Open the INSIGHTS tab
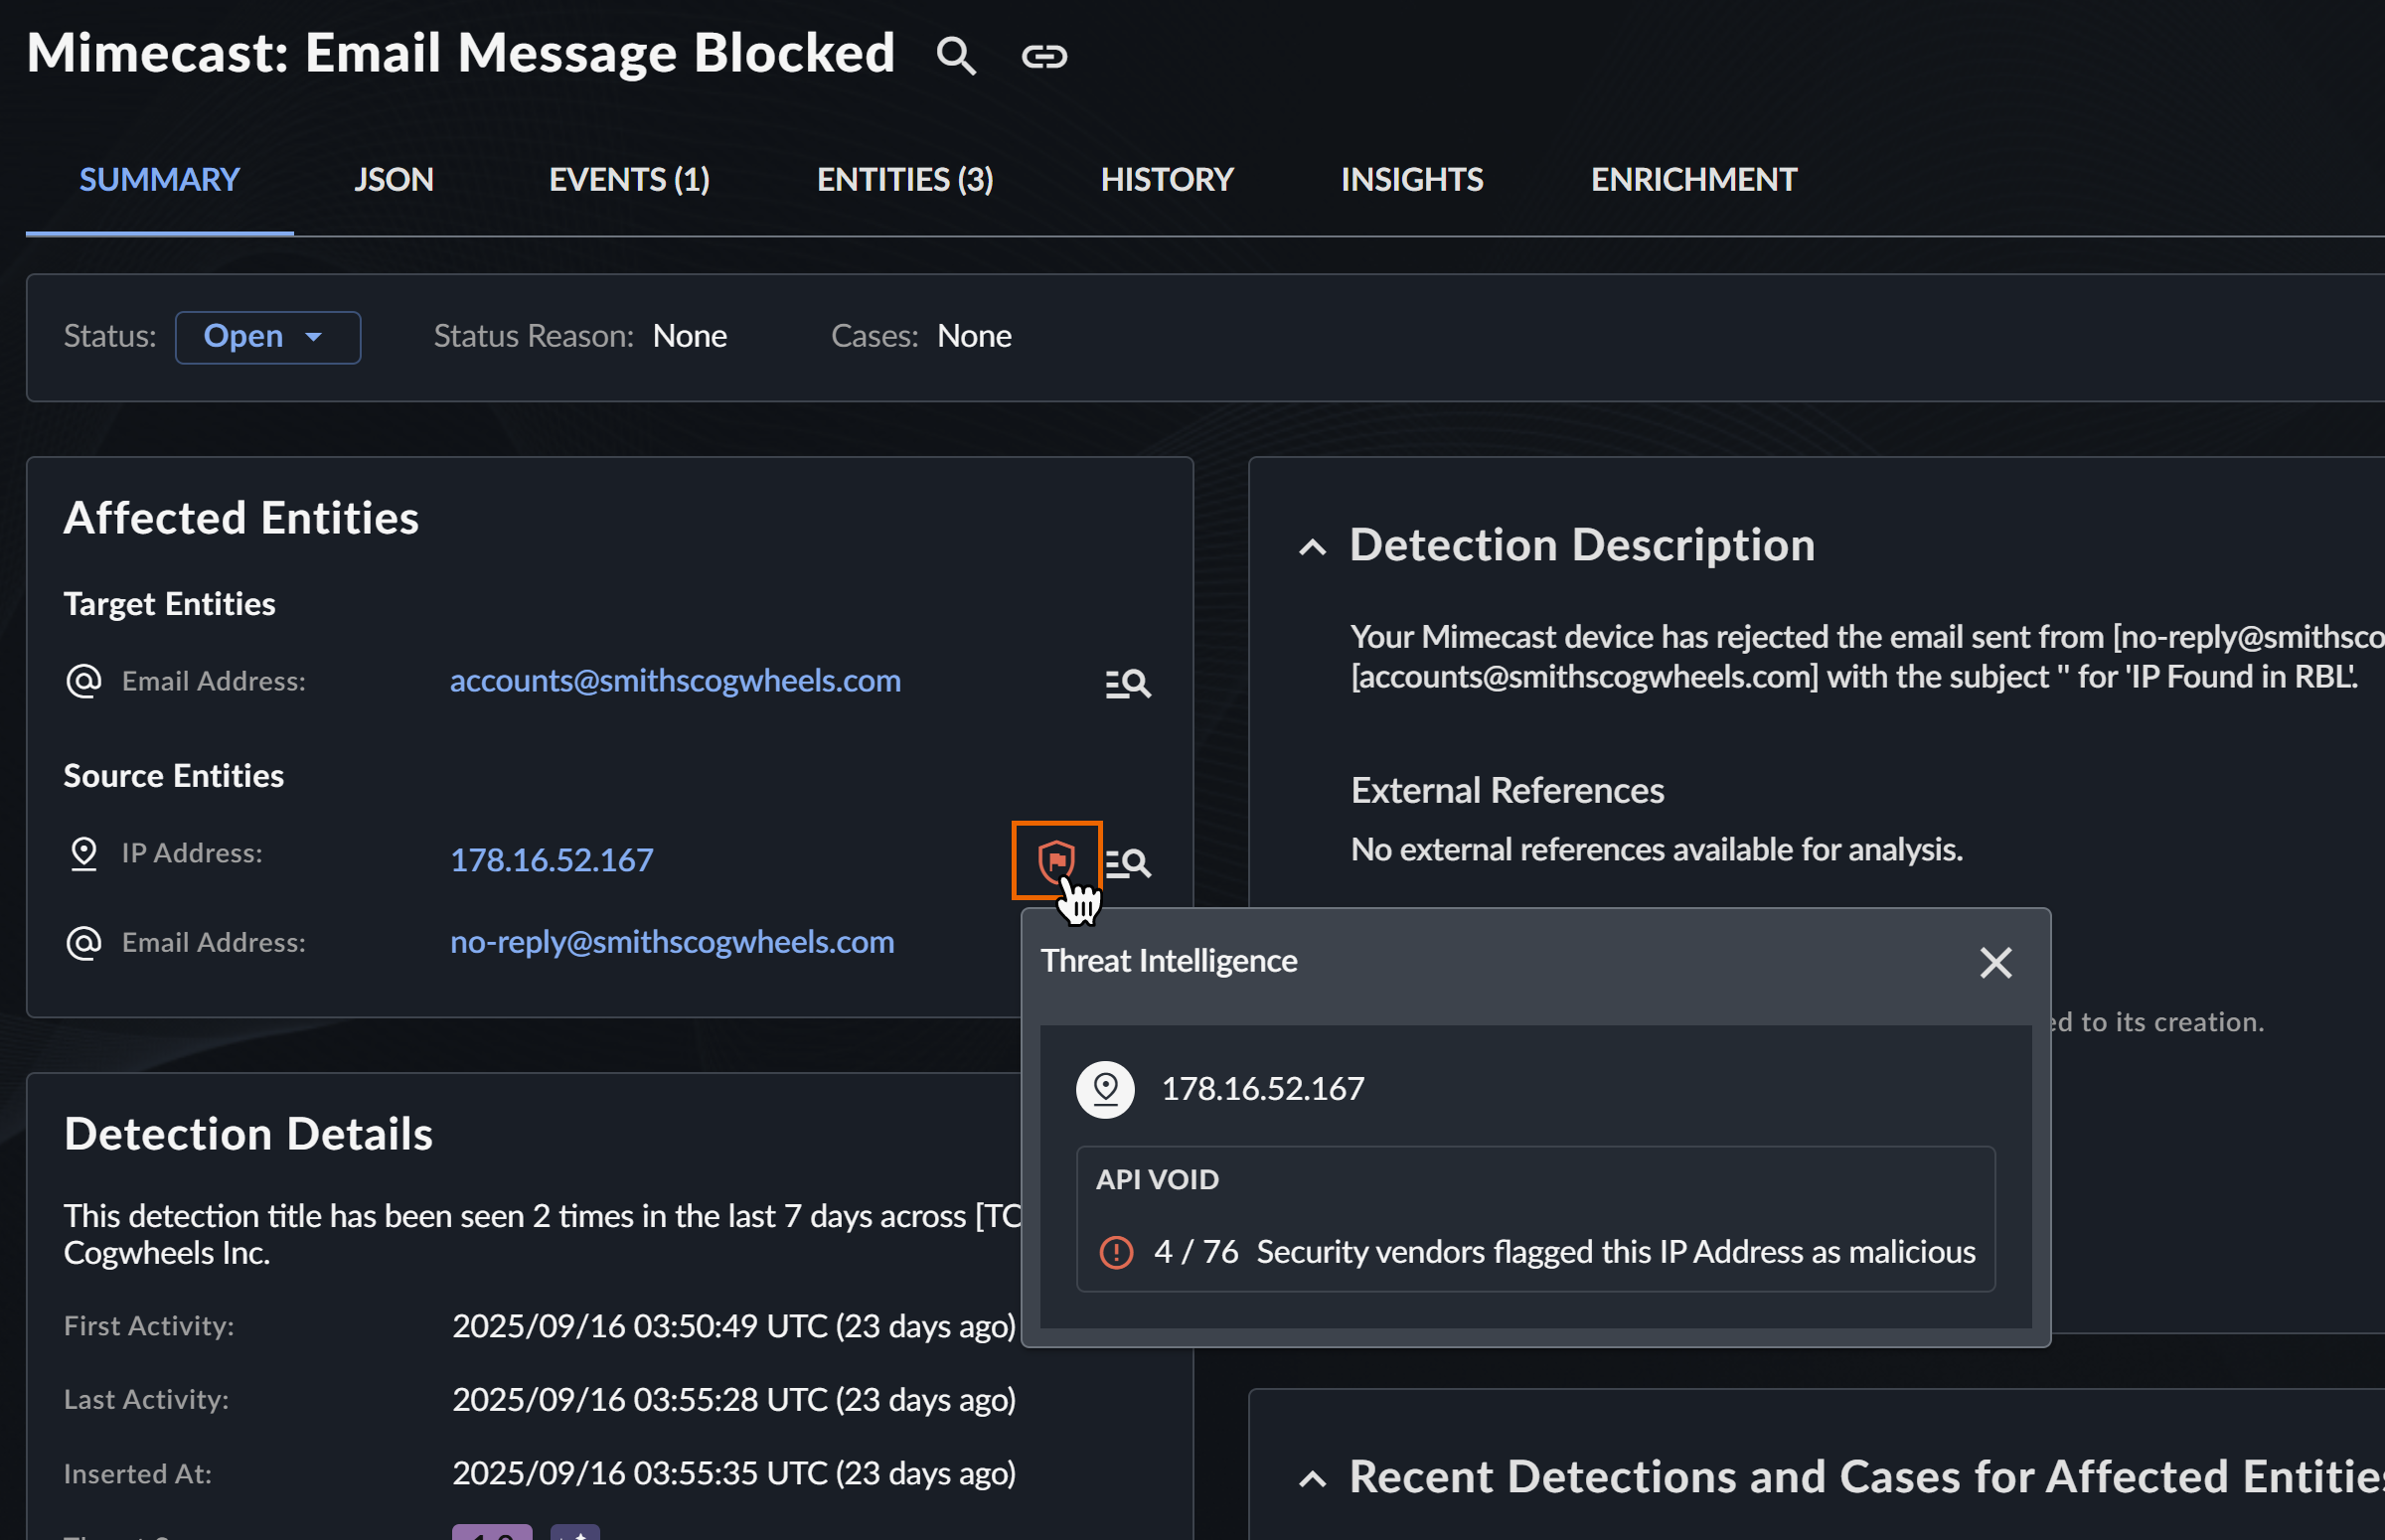 (x=1411, y=180)
